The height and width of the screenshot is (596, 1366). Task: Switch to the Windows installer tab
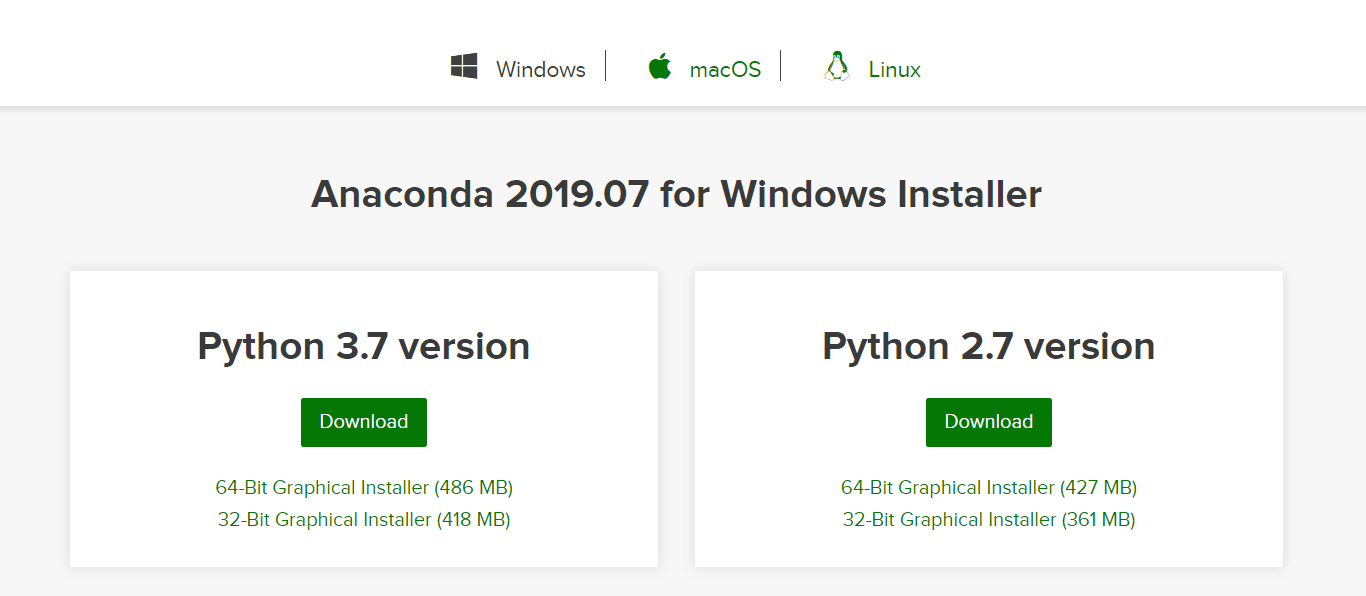tap(540, 69)
